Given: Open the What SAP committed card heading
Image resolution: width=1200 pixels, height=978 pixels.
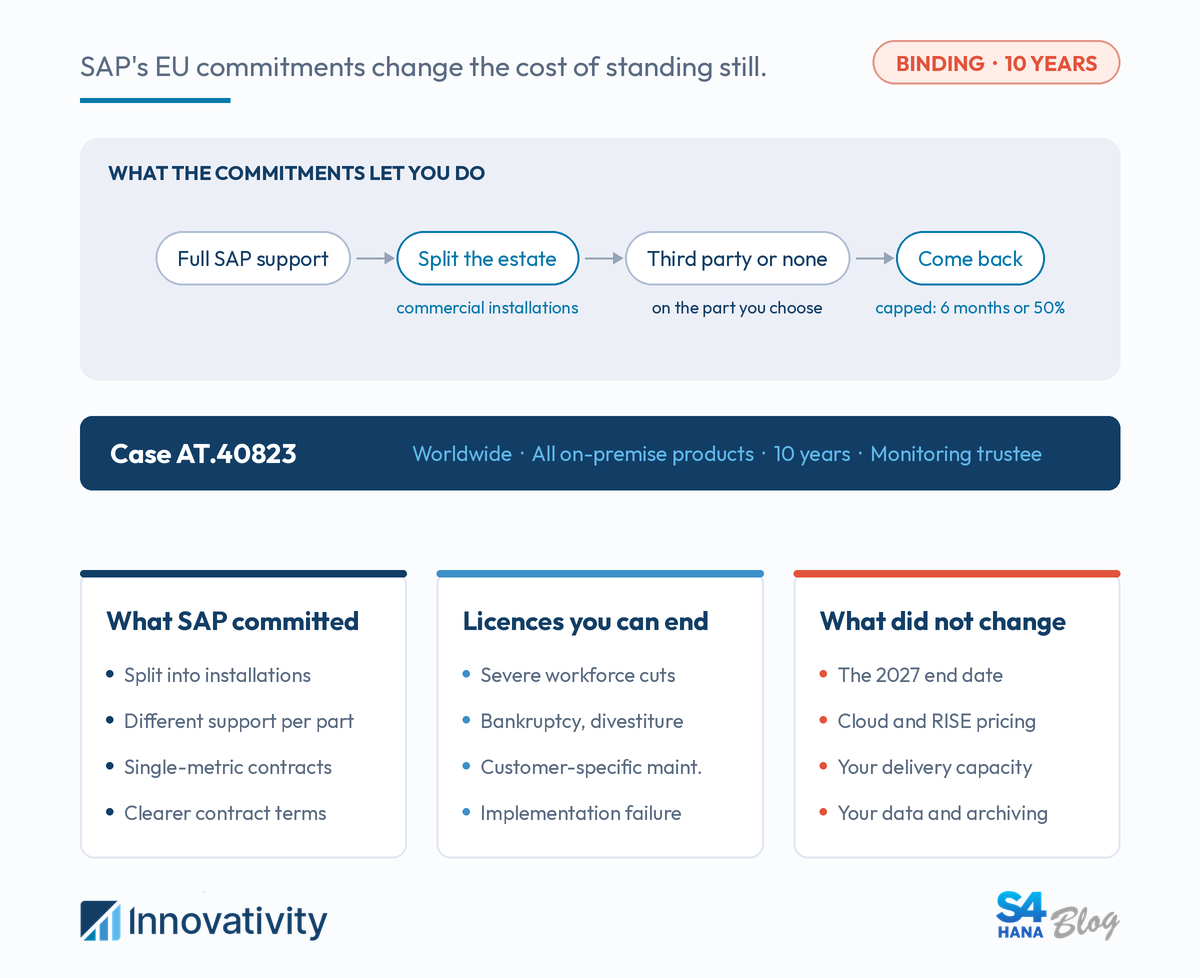Looking at the screenshot, I should pyautogui.click(x=232, y=621).
